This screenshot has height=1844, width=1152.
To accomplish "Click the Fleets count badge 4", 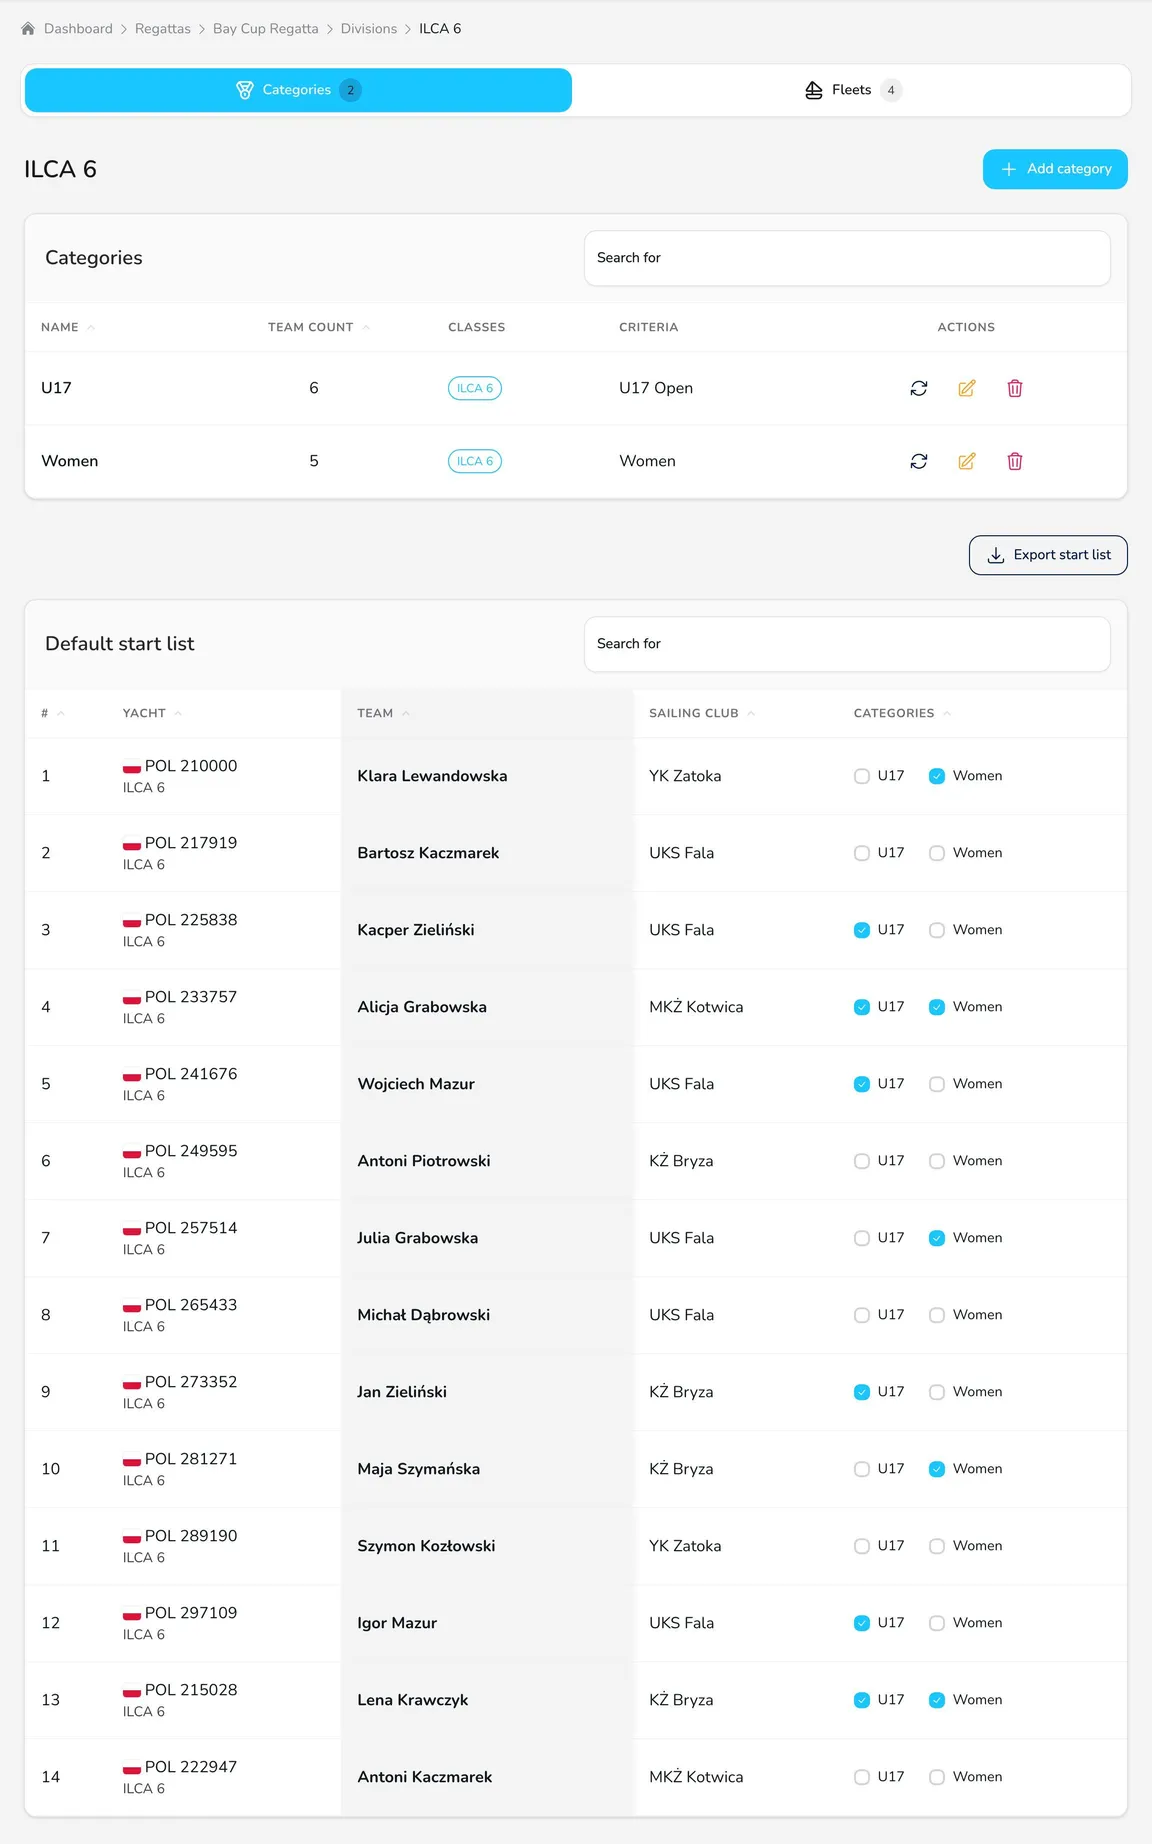I will point(891,90).
